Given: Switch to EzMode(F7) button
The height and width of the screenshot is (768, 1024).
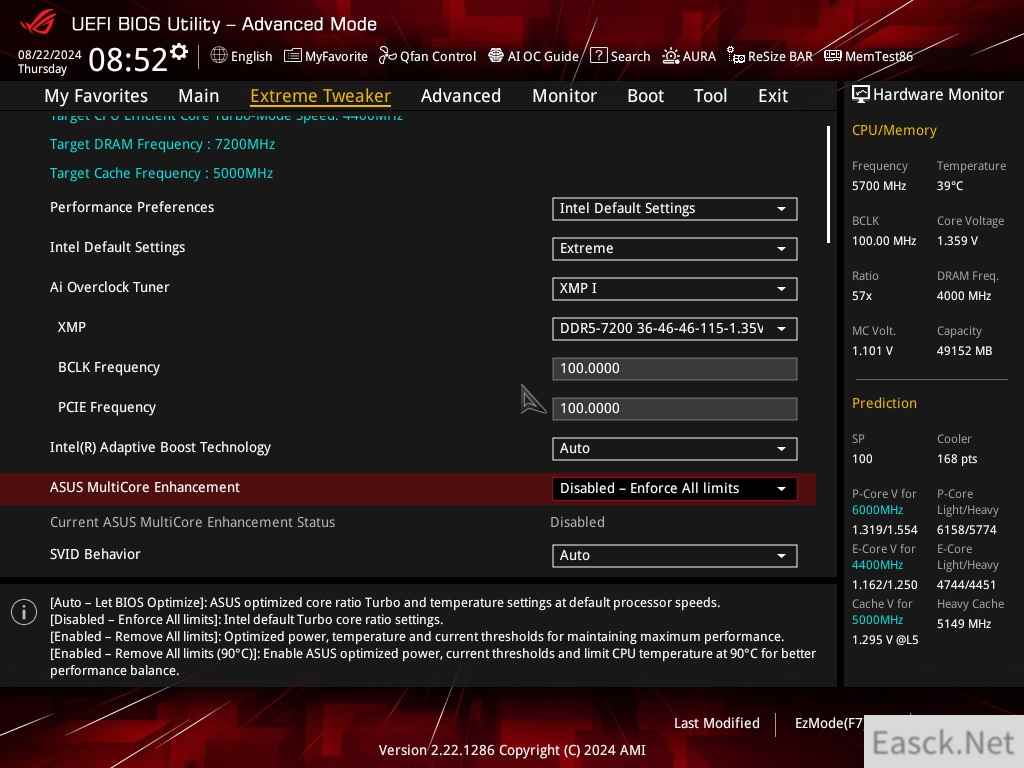Looking at the screenshot, I should [x=829, y=723].
